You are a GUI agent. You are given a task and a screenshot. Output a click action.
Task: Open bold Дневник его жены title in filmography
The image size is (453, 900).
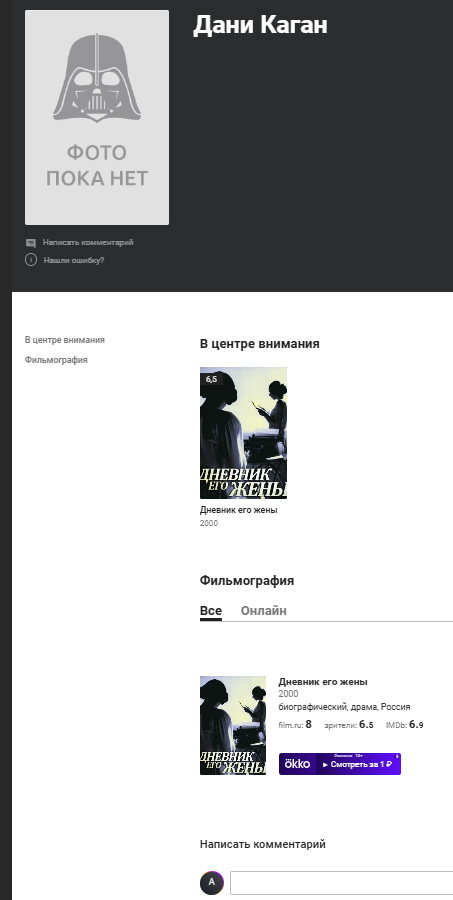323,682
